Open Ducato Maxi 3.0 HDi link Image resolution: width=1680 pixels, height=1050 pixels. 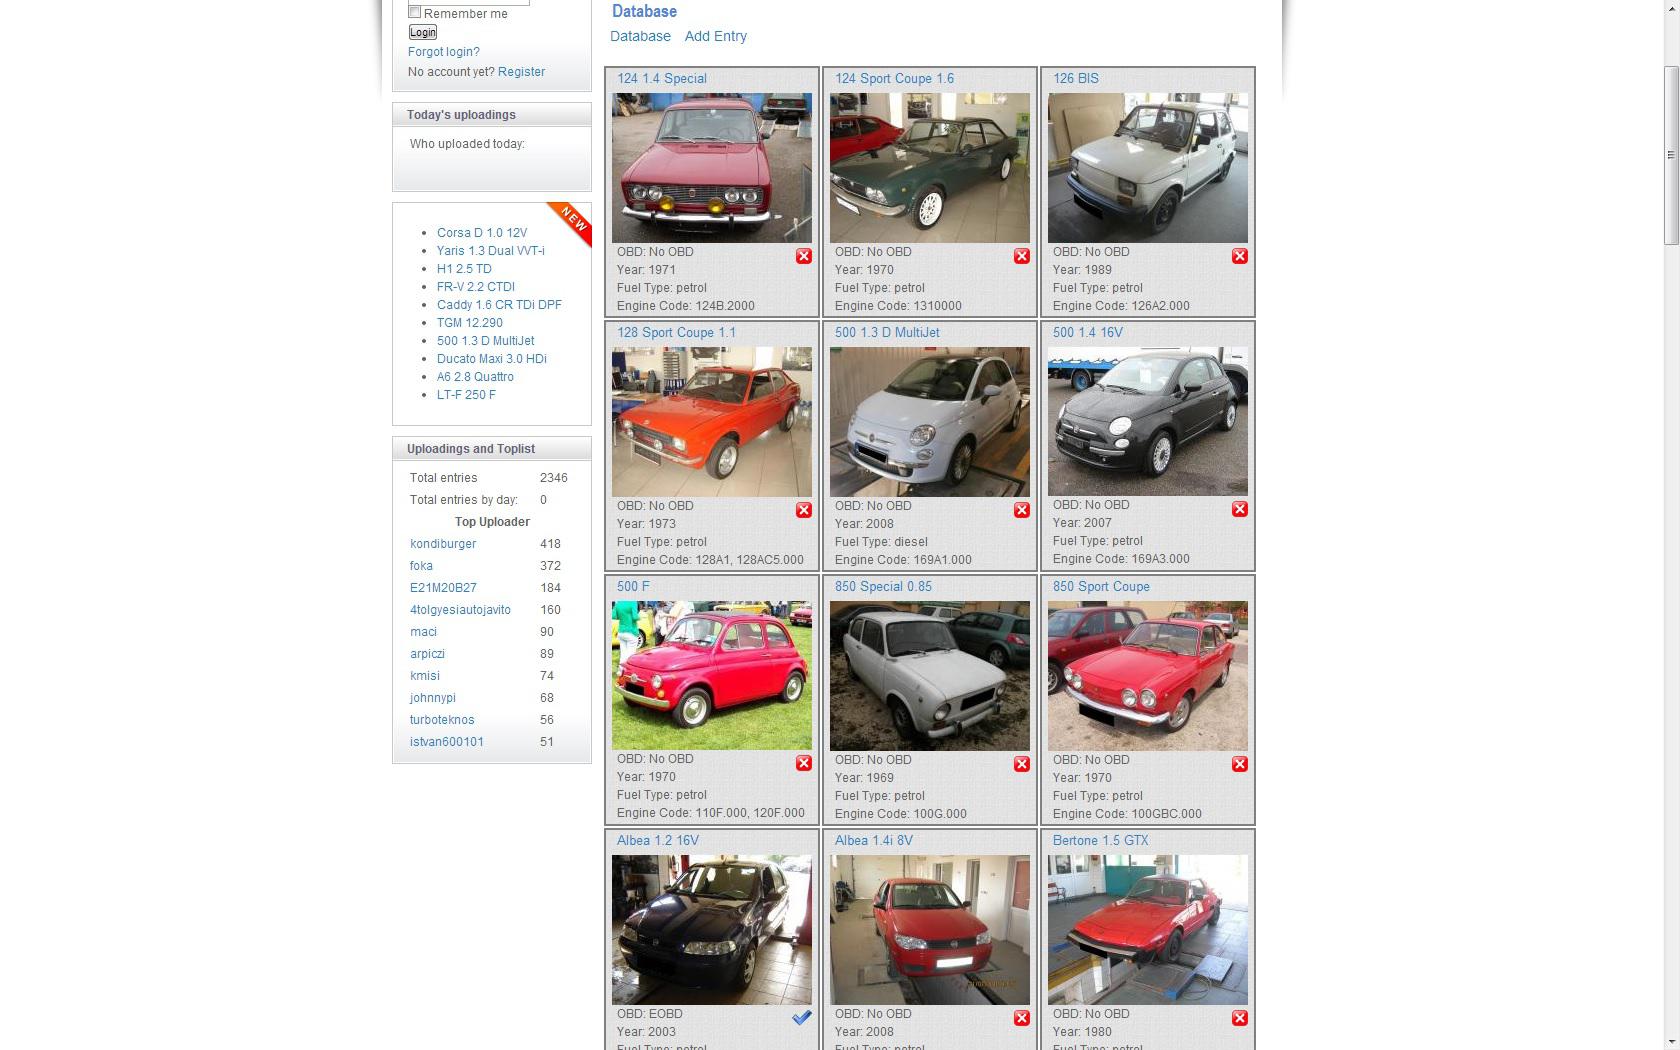click(x=492, y=359)
